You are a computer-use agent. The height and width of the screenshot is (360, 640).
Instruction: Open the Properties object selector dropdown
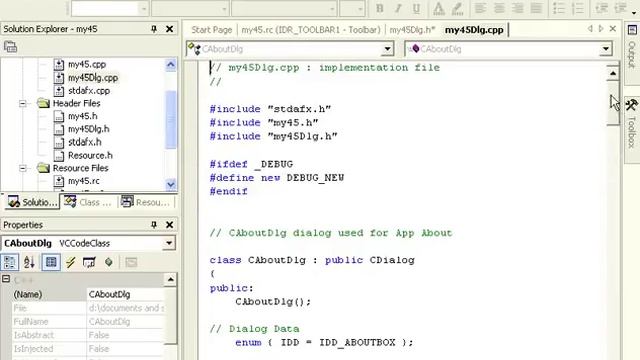click(169, 243)
